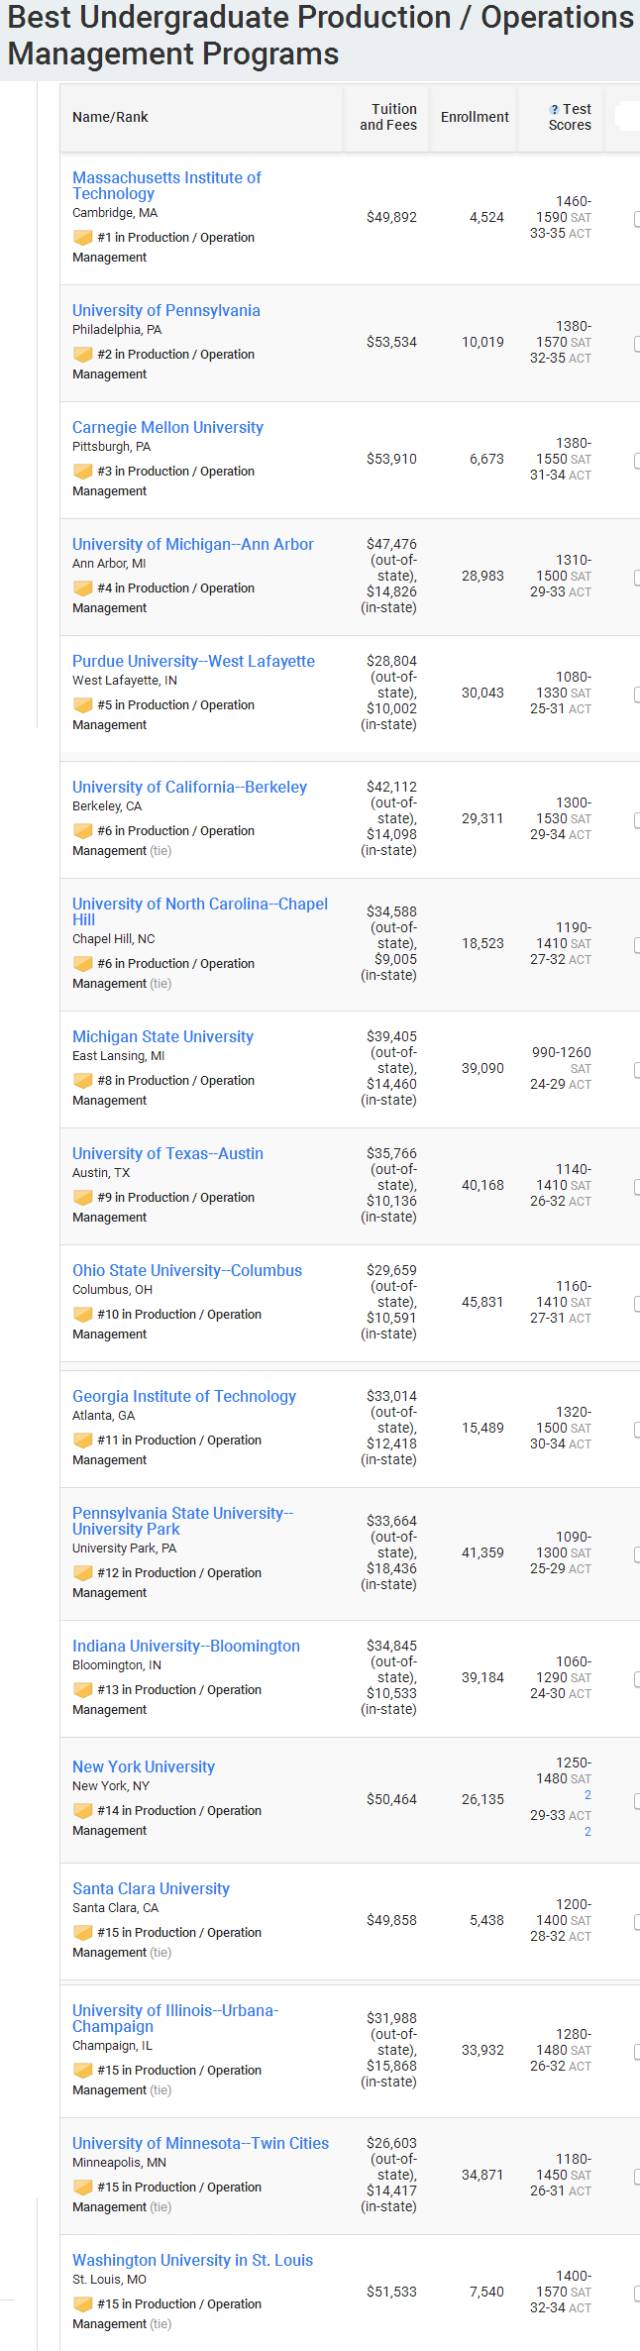This screenshot has width=640, height=2351.
Task: Click the #12 rank badge for Penn State
Action: [83, 1573]
